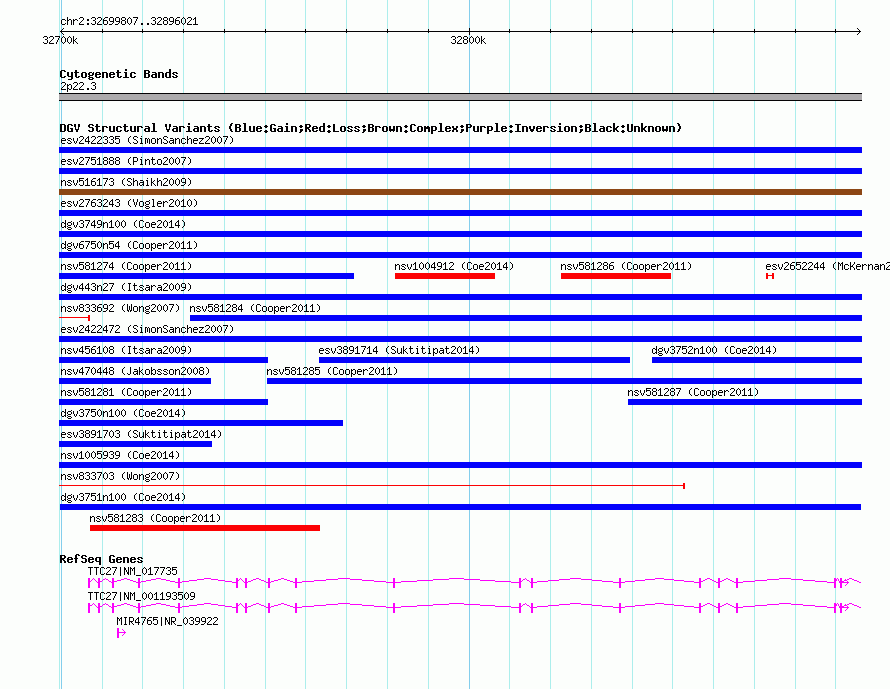Click the esv2422472 (SimonSanchez2007) label
The width and height of the screenshot is (890, 689).
pos(147,329)
